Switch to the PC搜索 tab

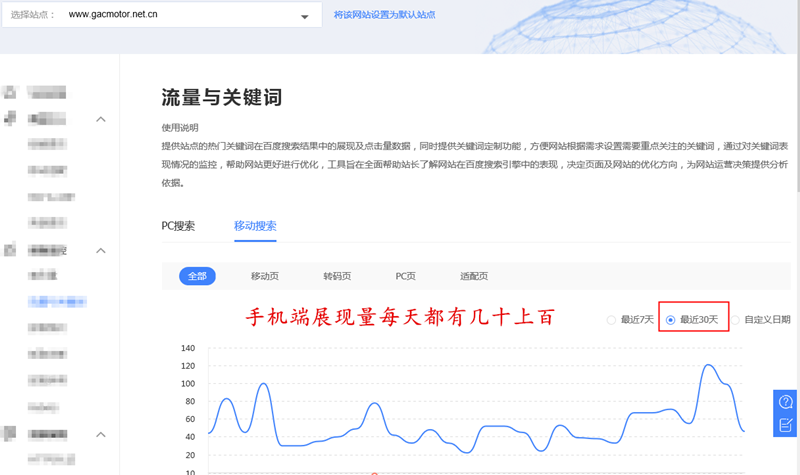(x=178, y=225)
